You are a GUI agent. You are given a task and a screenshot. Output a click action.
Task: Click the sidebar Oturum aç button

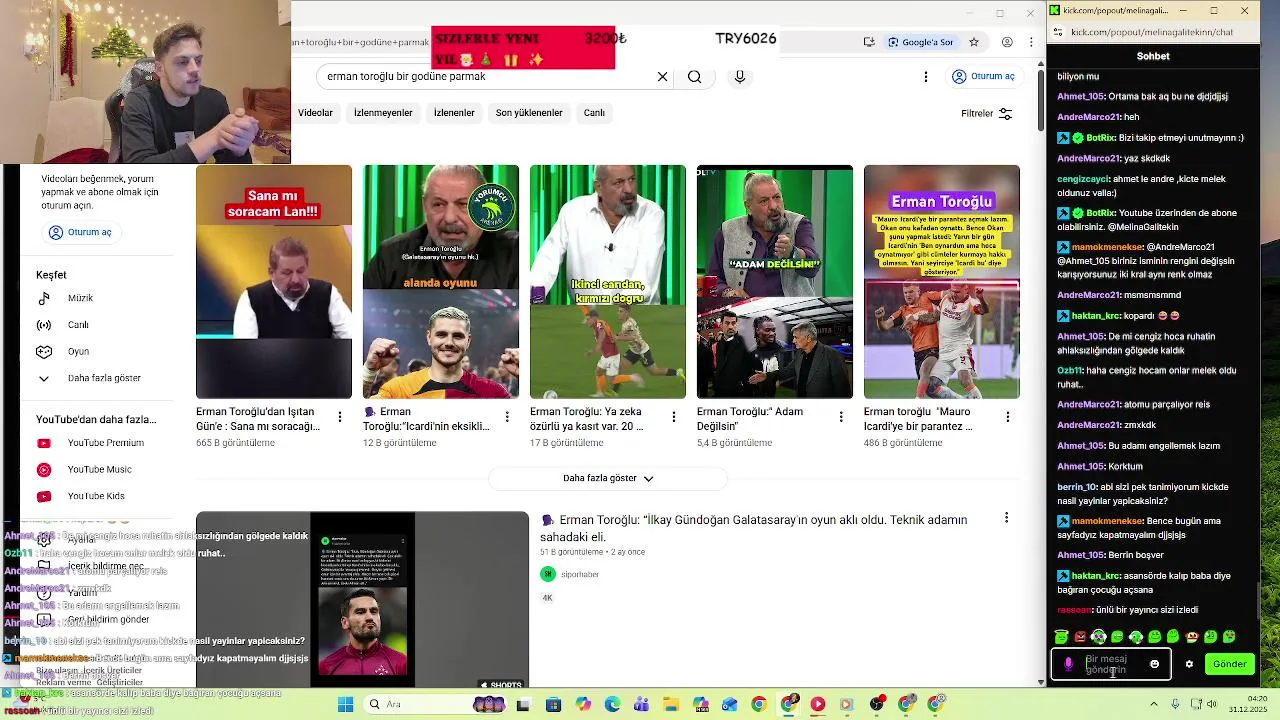click(80, 232)
